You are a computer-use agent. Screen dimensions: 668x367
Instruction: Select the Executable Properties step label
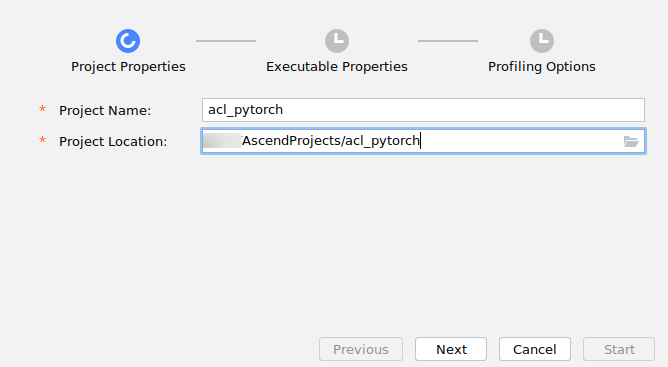337,66
